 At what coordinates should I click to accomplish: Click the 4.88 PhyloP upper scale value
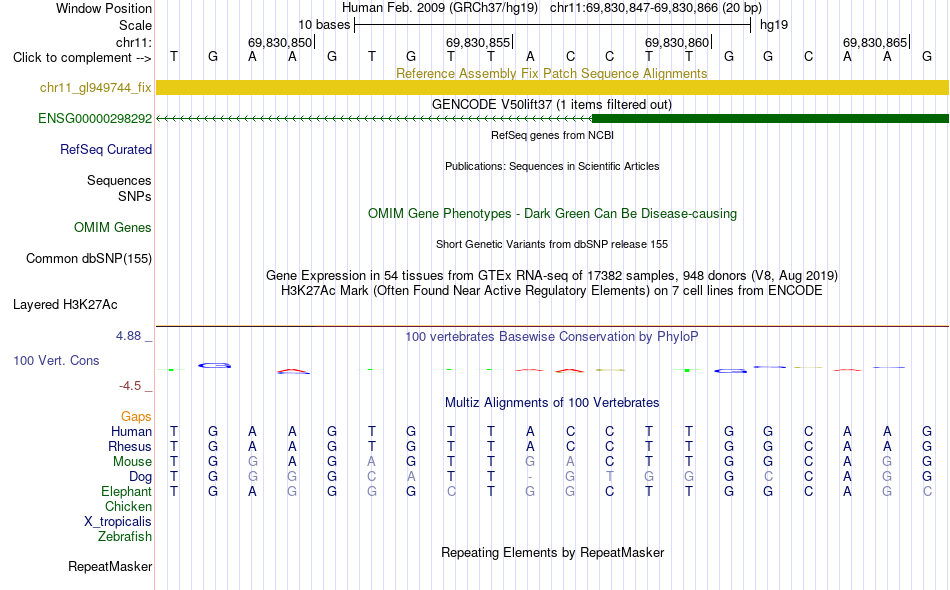point(128,336)
